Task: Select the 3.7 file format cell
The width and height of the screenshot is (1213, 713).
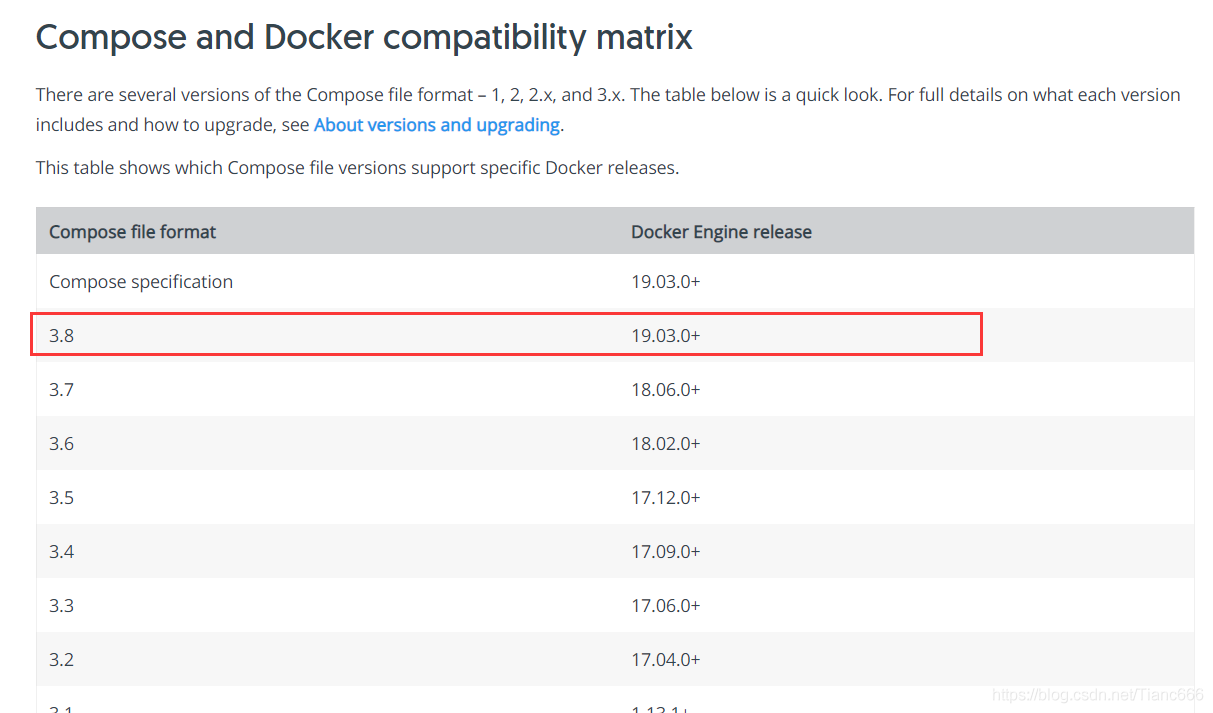Action: coord(62,389)
